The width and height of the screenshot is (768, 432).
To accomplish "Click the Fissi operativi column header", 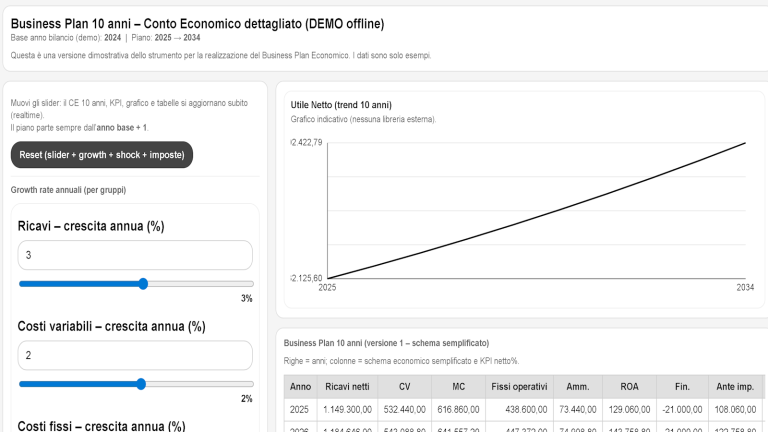I will pos(519,387).
